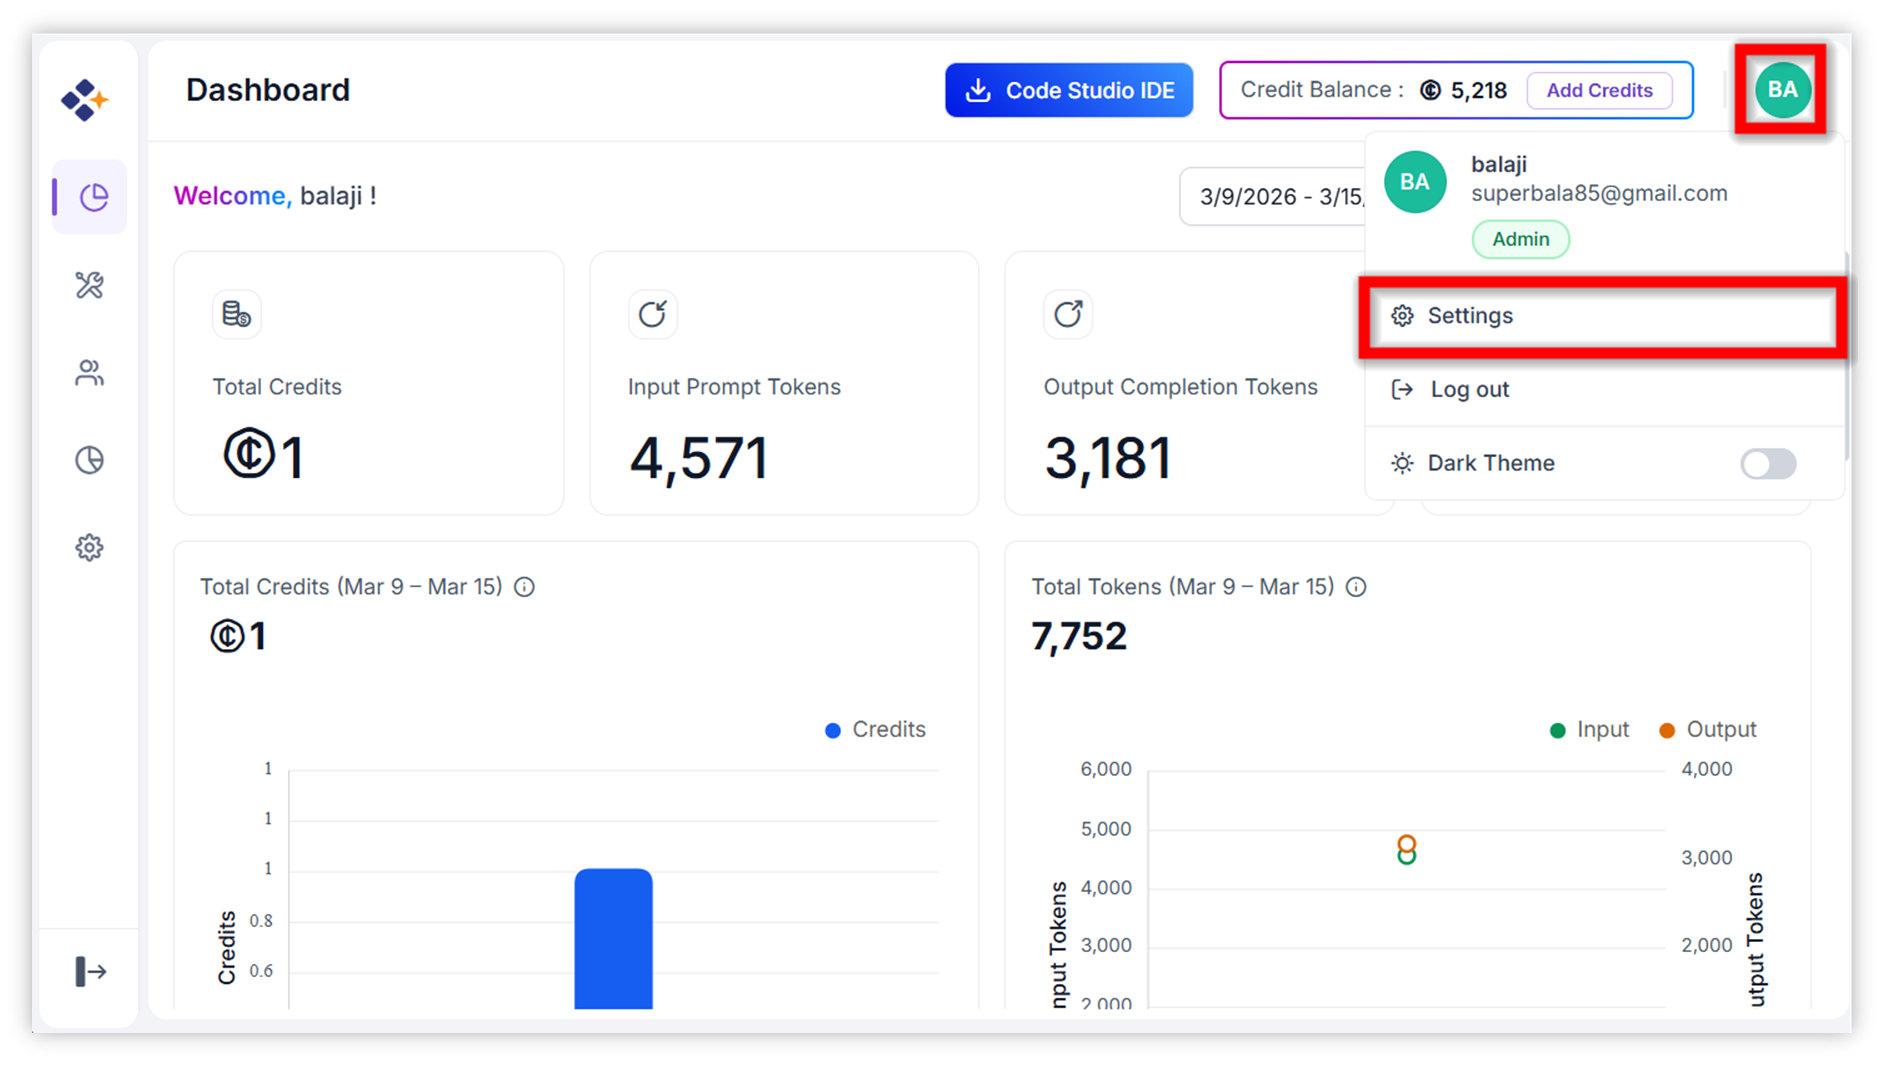Open the date range picker field

[1273, 196]
